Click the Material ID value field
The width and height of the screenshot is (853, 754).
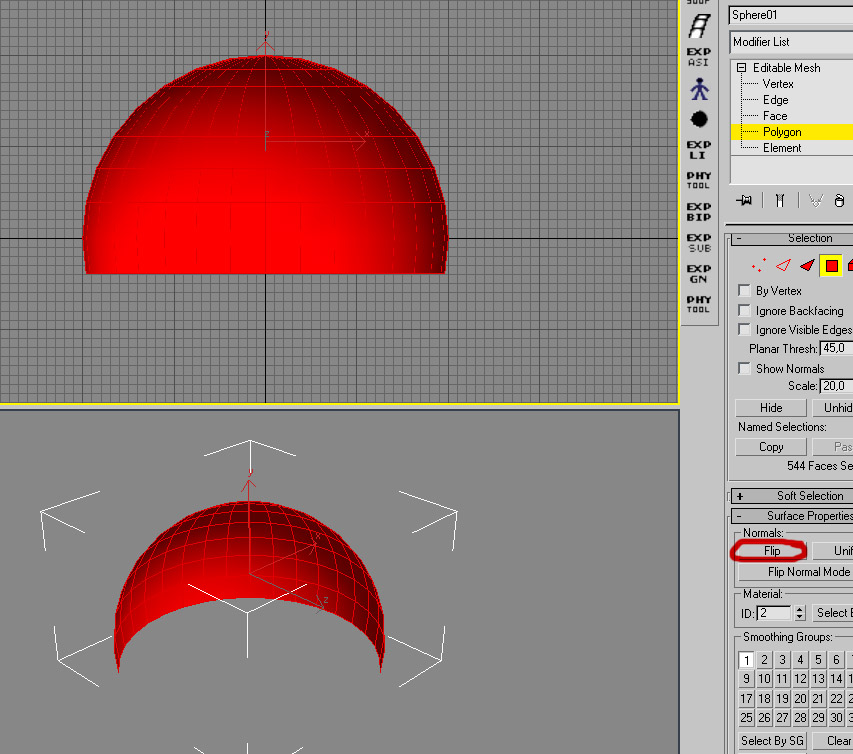click(x=775, y=613)
